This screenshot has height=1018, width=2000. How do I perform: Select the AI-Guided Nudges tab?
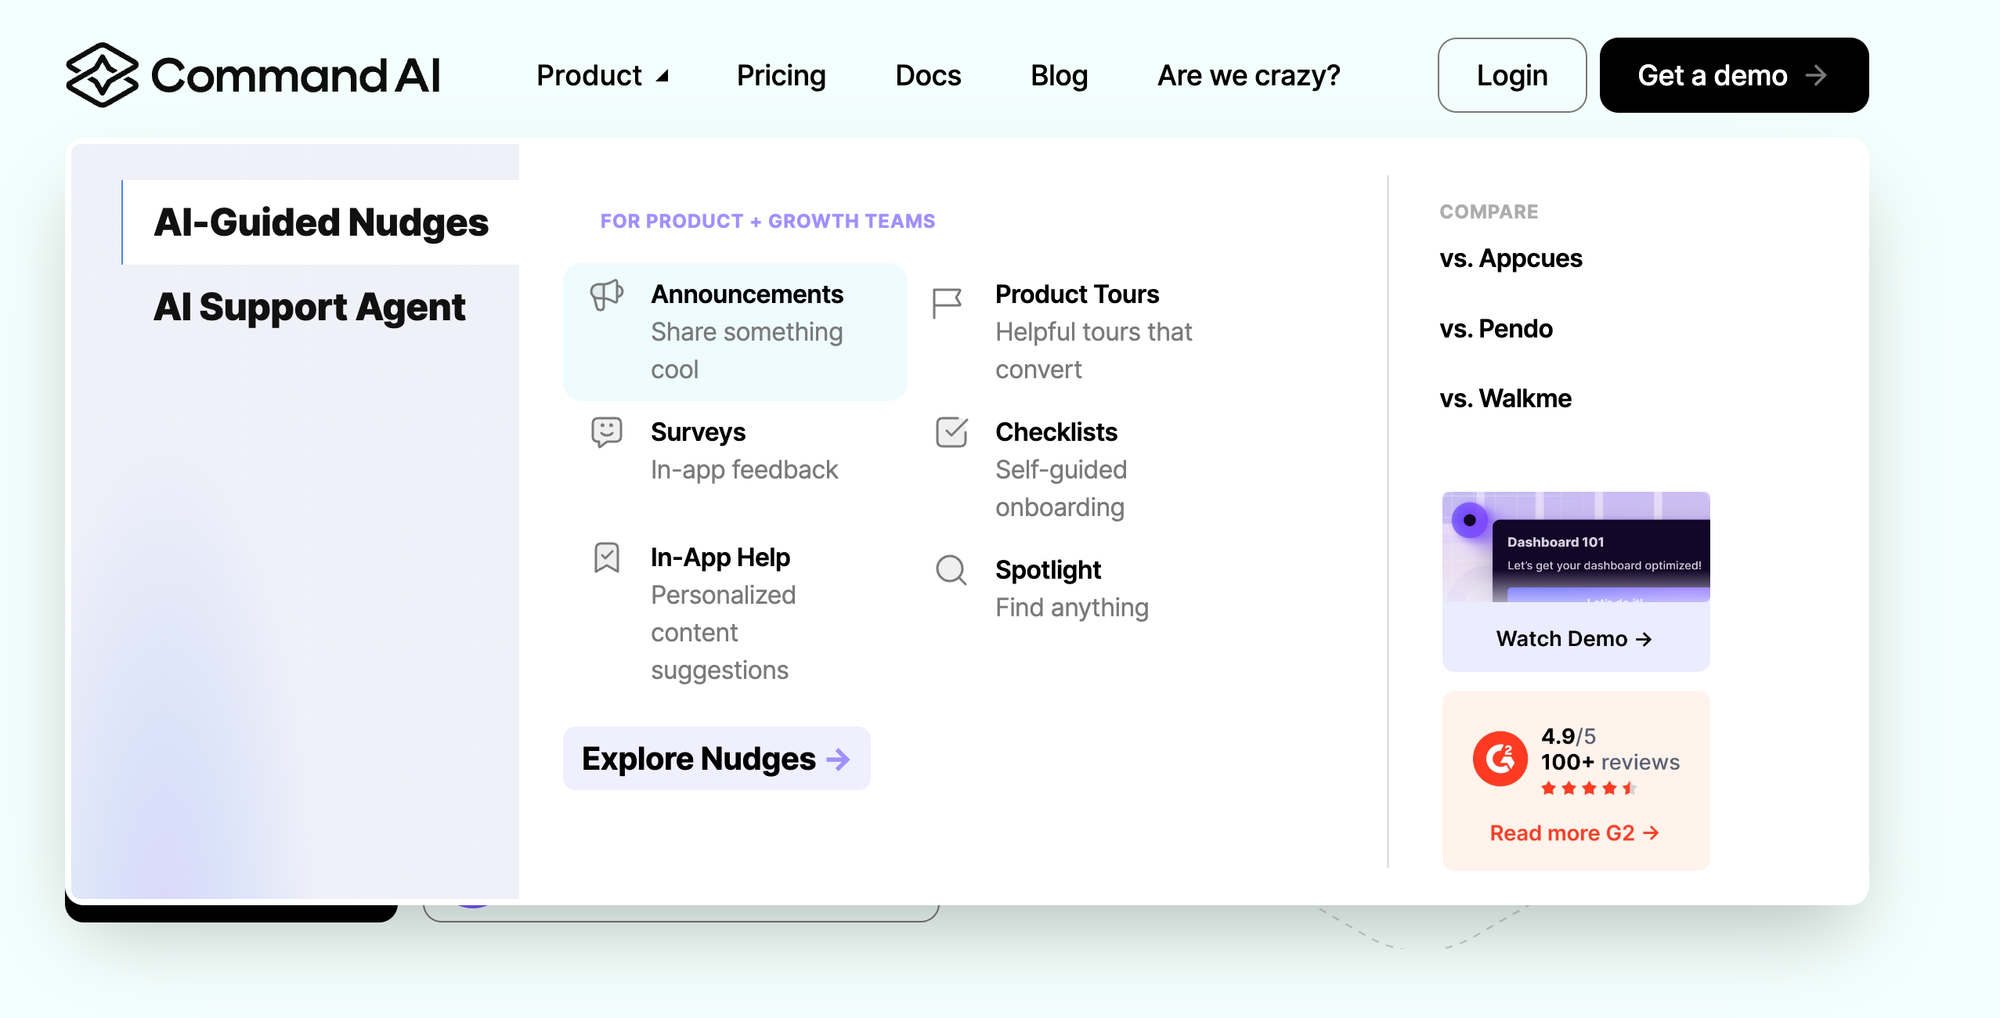pos(321,222)
